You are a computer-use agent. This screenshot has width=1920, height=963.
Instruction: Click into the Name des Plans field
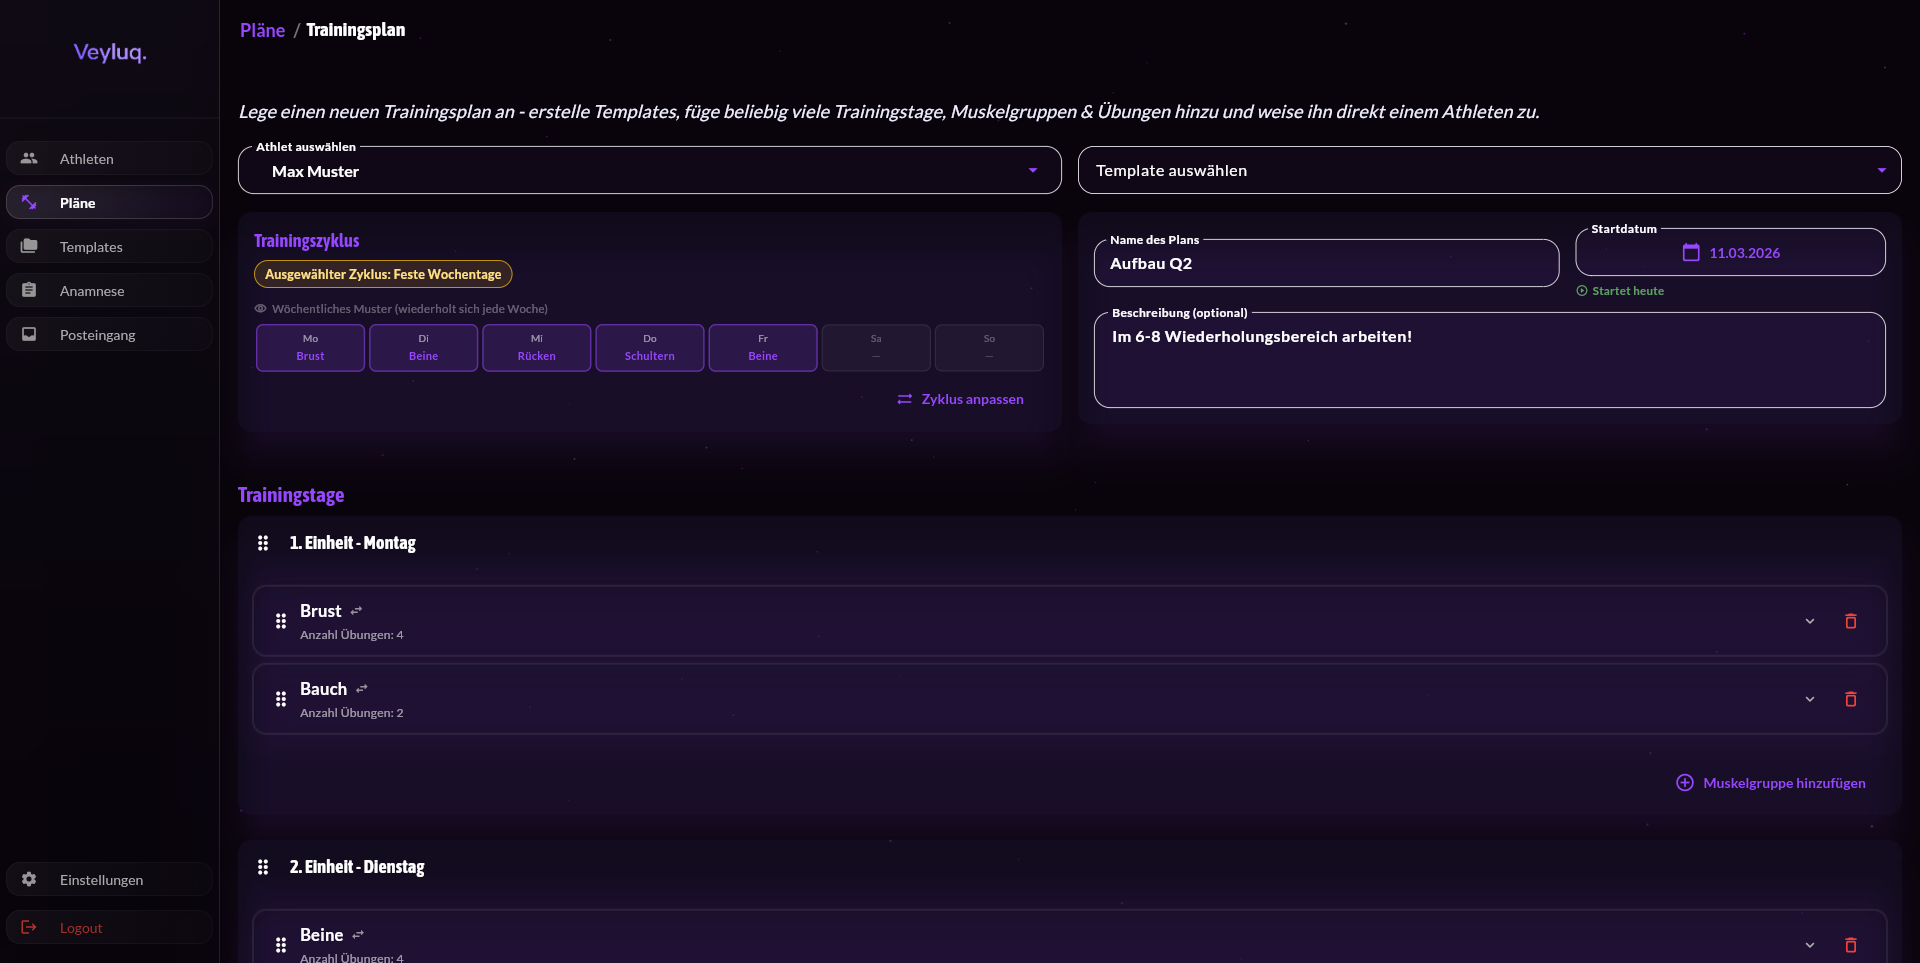point(1325,264)
